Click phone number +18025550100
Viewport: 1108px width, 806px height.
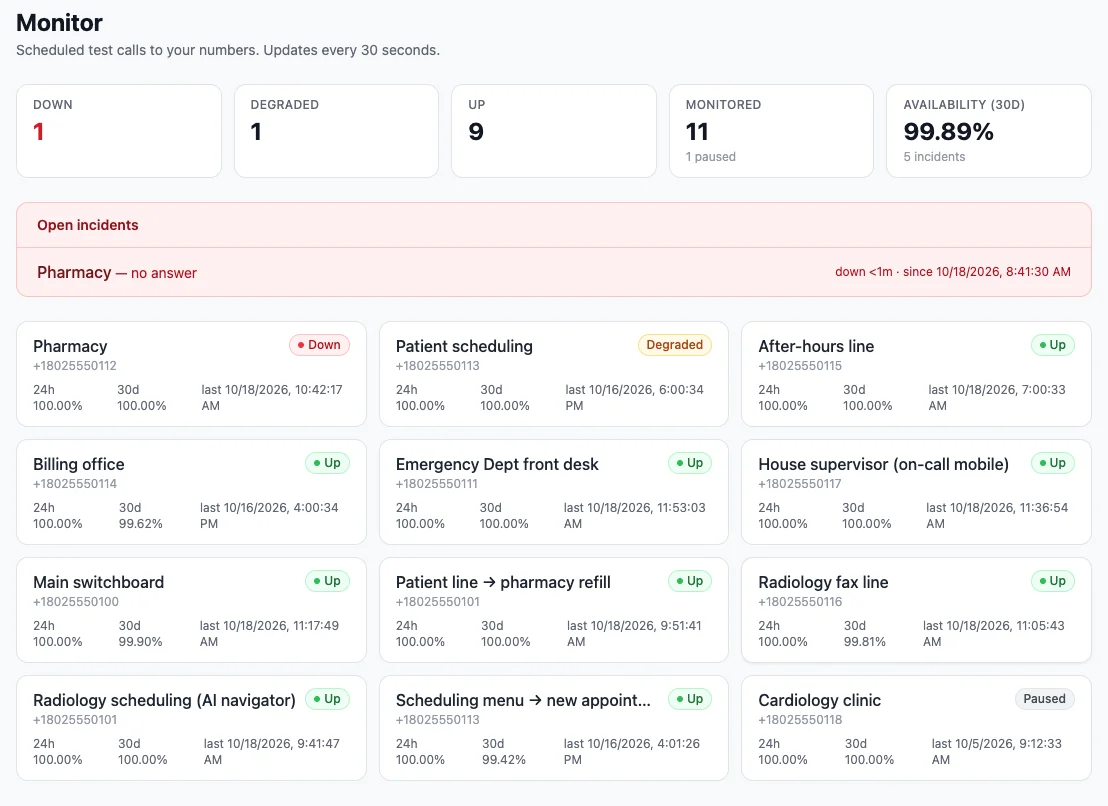coord(76,602)
